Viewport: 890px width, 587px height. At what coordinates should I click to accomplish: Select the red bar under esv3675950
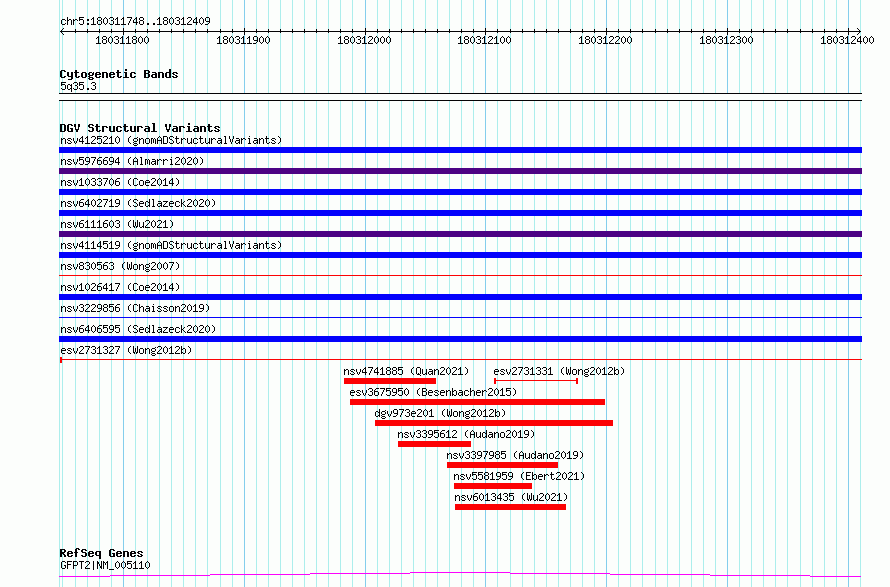click(477, 402)
